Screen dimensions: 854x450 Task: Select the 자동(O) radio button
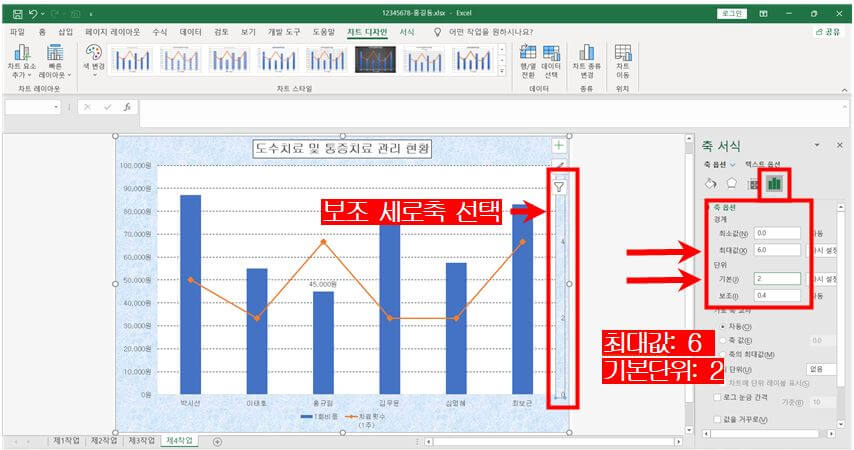click(723, 326)
